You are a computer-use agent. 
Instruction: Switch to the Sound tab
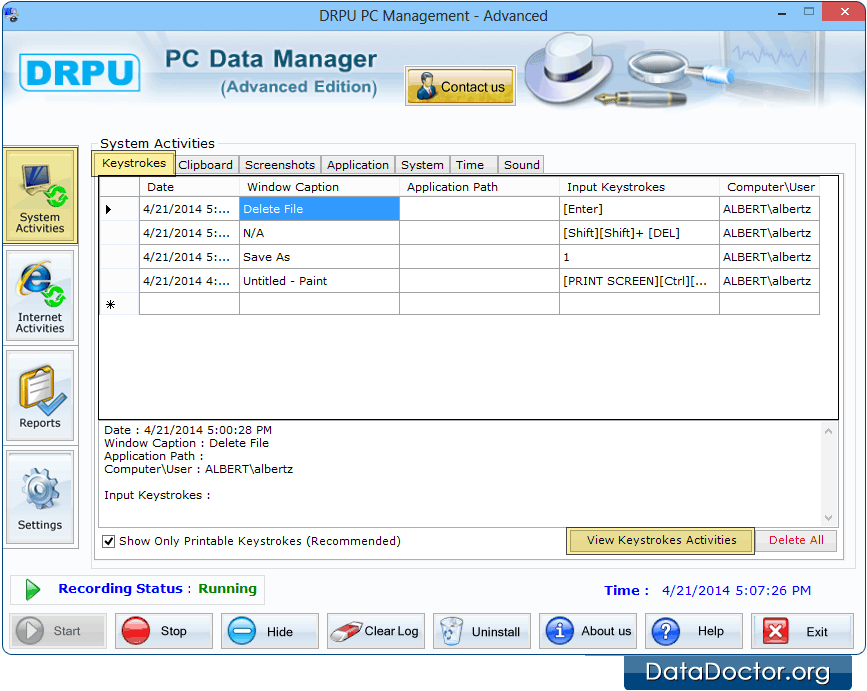pos(521,165)
